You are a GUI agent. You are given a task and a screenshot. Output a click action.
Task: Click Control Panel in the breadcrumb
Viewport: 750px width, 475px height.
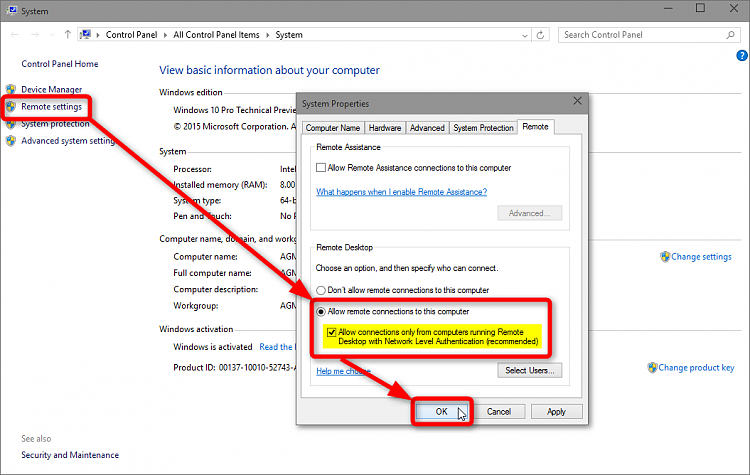click(132, 35)
